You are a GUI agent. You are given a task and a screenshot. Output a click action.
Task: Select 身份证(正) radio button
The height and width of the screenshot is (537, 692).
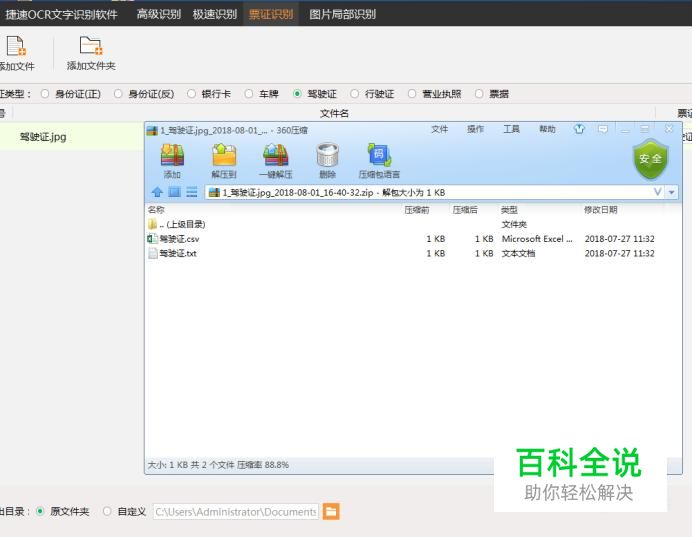click(45, 94)
